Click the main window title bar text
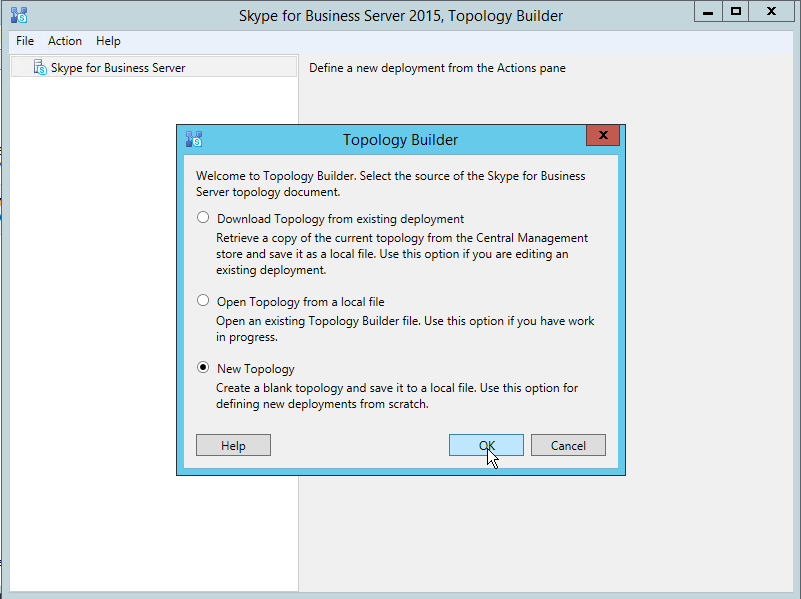 (400, 15)
